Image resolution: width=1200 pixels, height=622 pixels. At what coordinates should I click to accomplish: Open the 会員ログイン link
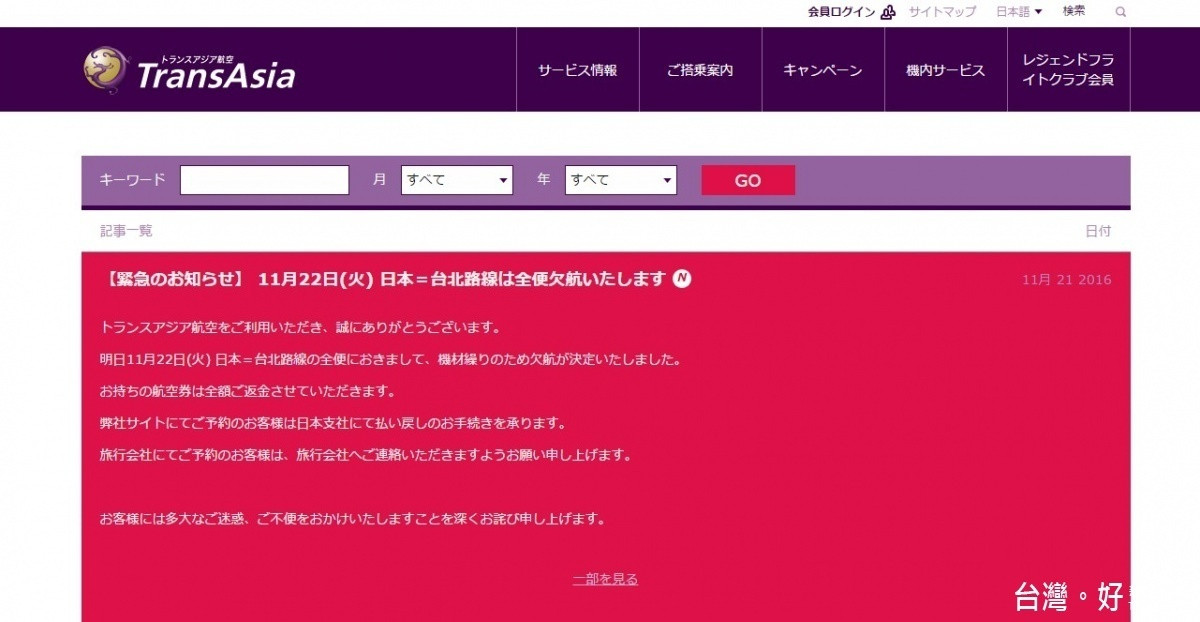[x=842, y=12]
